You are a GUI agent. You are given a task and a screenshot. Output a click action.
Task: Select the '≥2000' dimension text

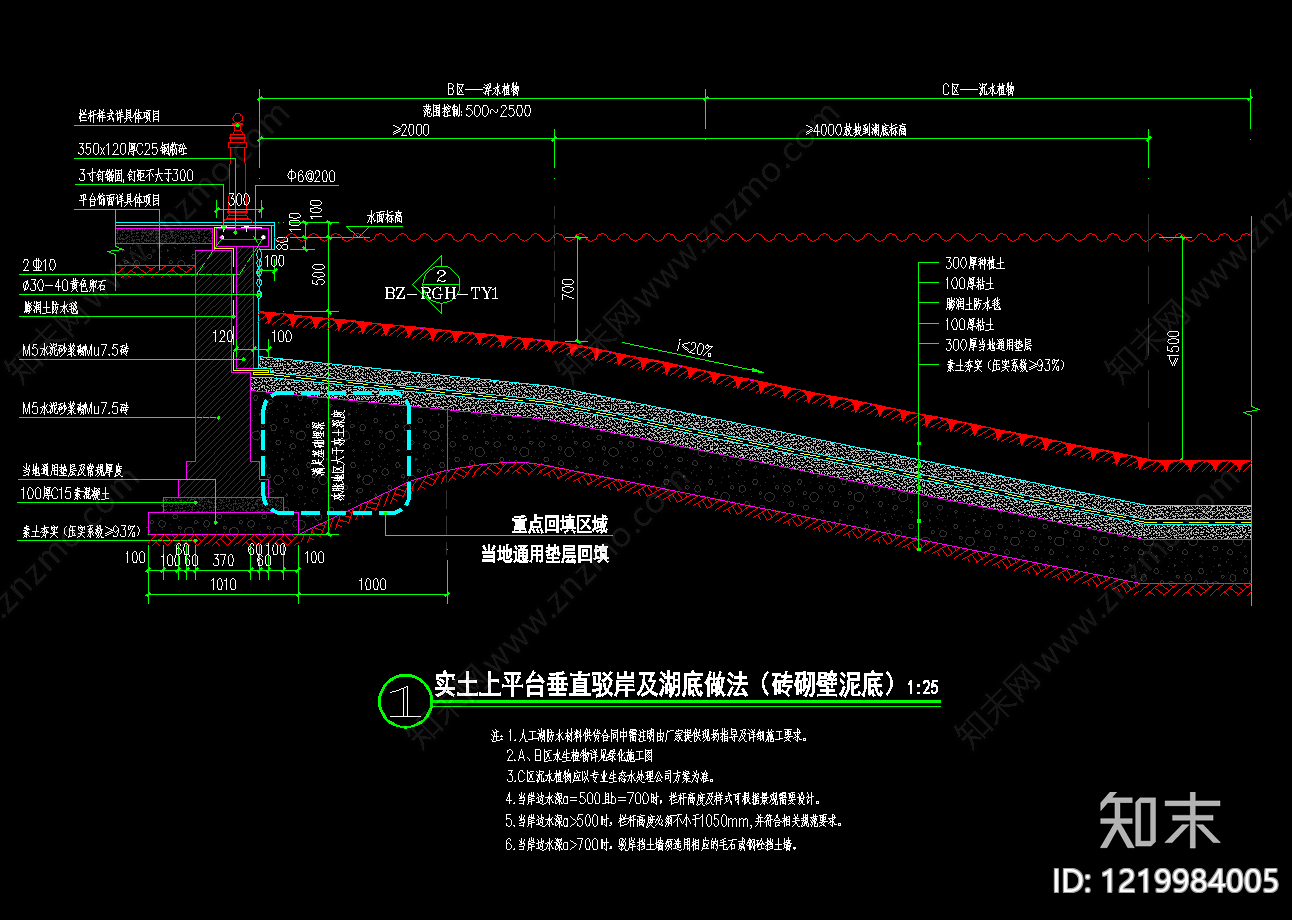[x=411, y=131]
